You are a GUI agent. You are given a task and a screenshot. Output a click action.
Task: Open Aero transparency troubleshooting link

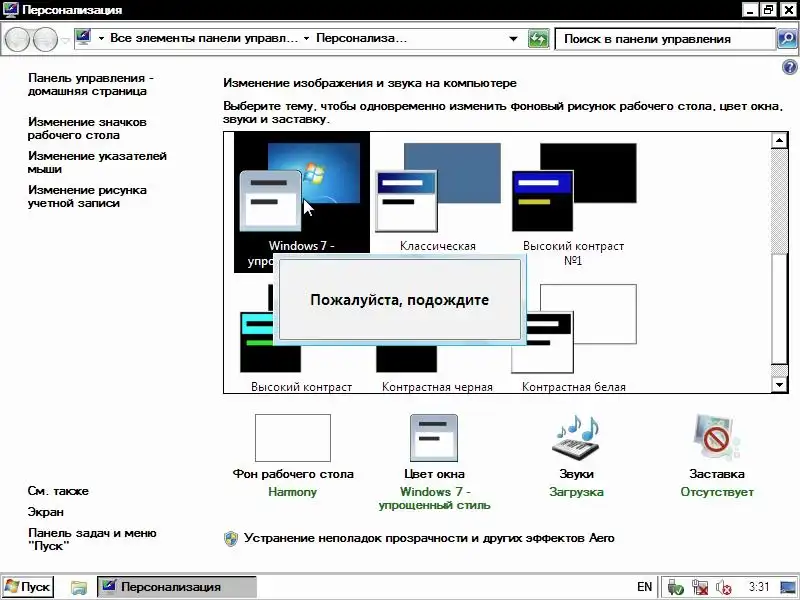tap(429, 538)
